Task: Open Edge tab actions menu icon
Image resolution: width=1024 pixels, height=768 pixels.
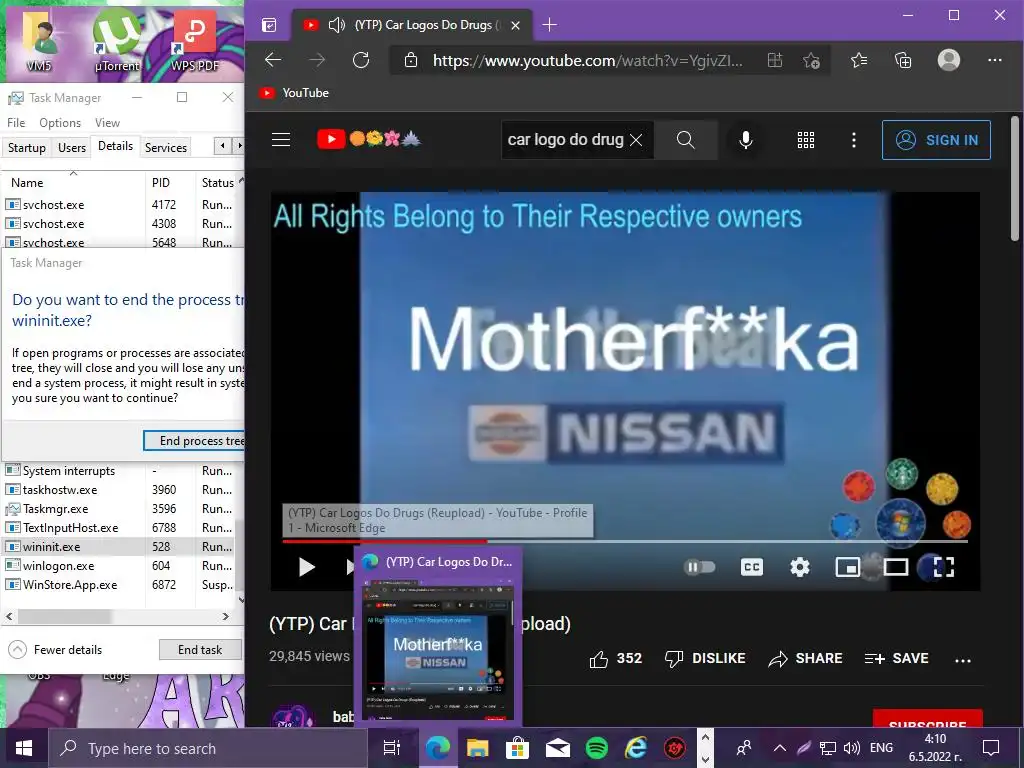Action: tap(269, 25)
